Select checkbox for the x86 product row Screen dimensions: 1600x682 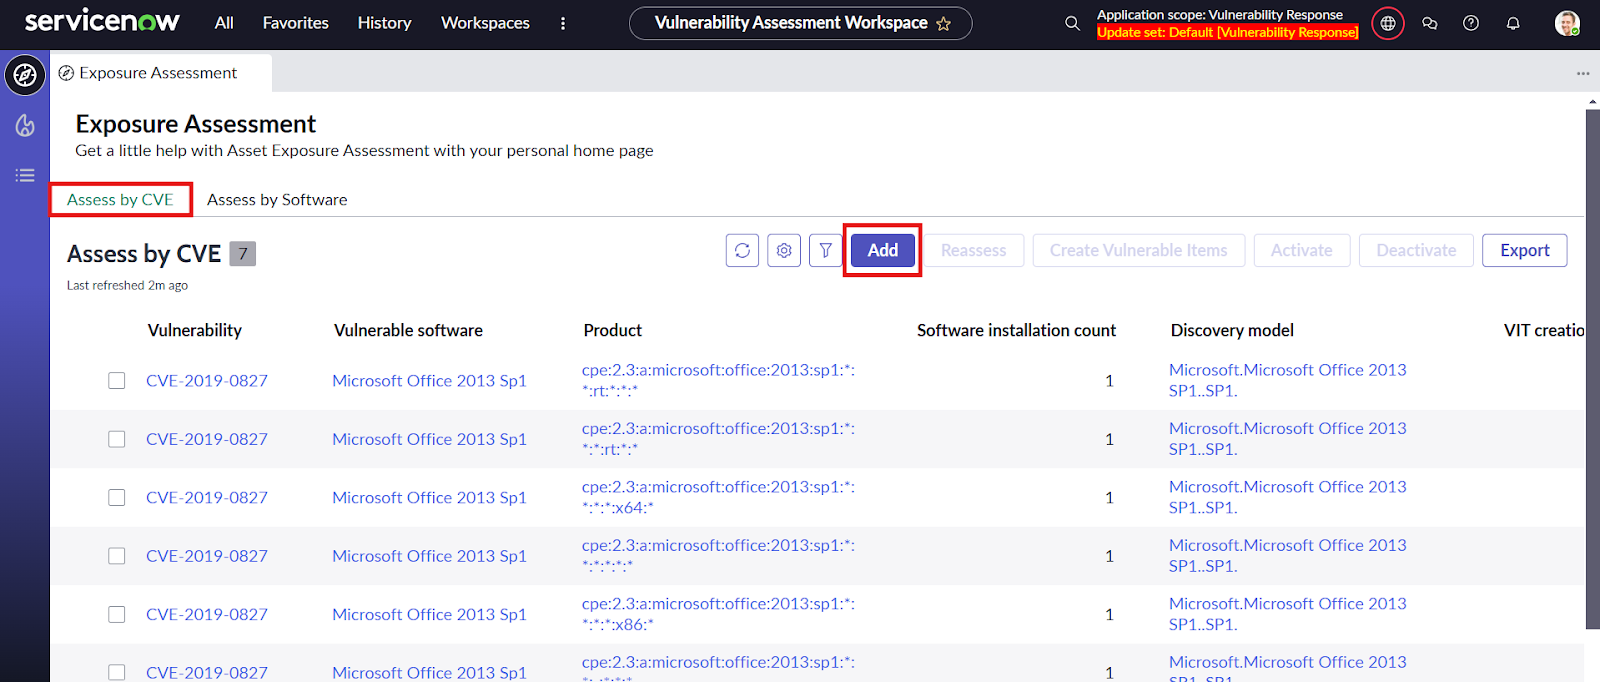117,615
